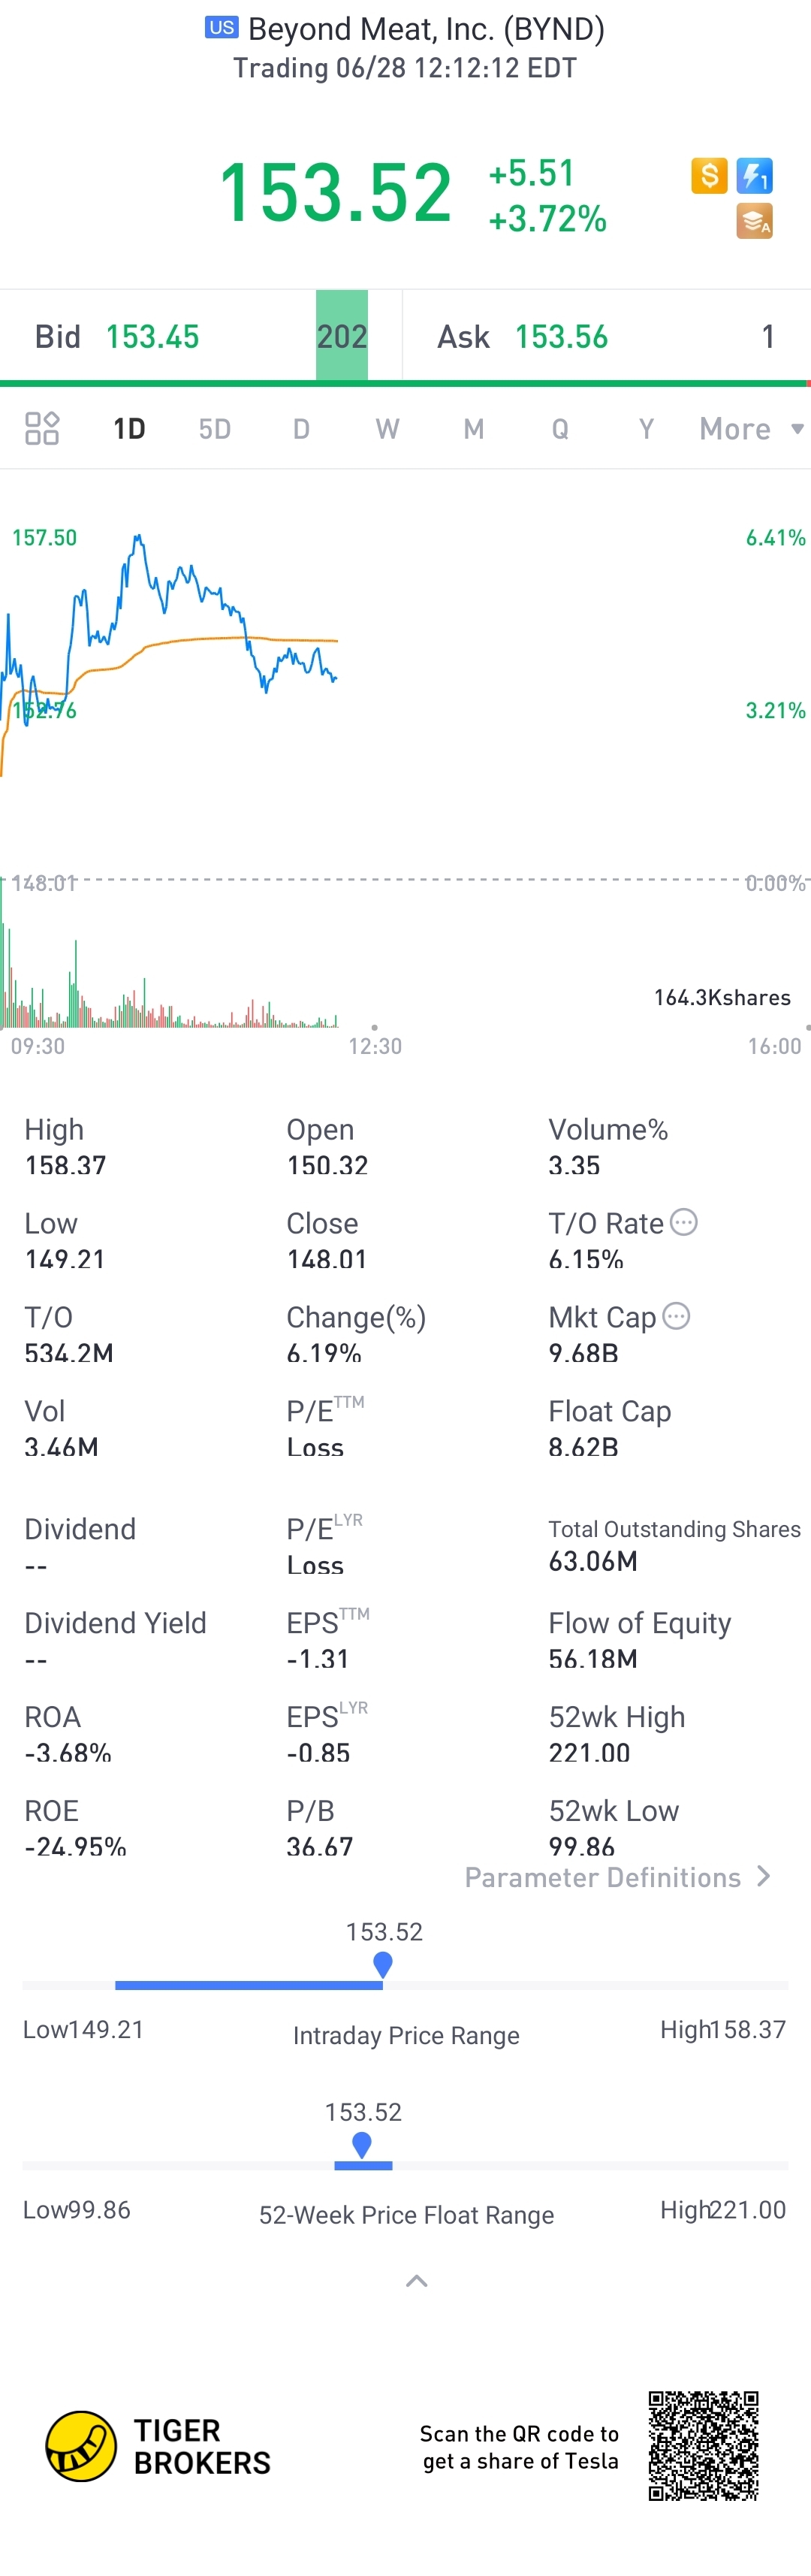Switch to the 5D chart tab
811x2576 pixels.
(215, 429)
